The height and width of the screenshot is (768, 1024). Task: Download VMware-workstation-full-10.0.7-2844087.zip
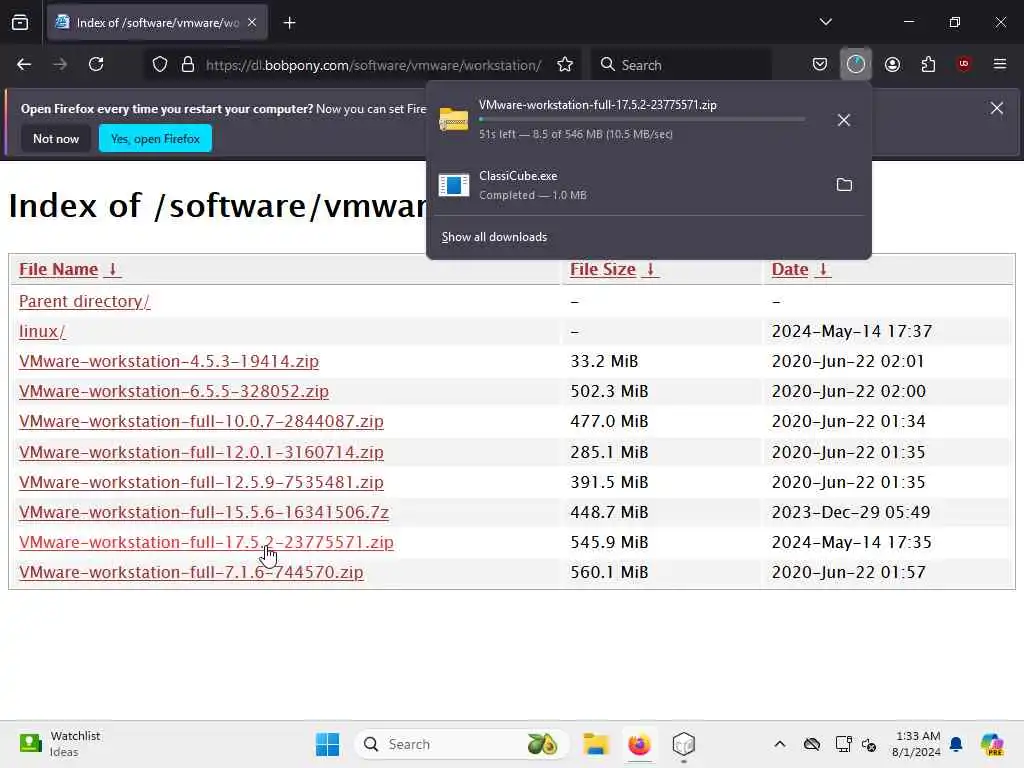[201, 421]
